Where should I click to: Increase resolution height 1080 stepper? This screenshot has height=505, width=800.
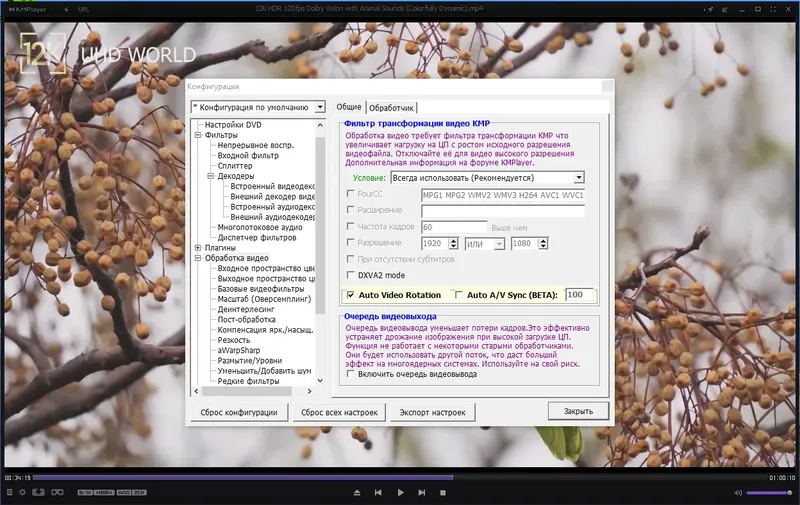tap(543, 240)
